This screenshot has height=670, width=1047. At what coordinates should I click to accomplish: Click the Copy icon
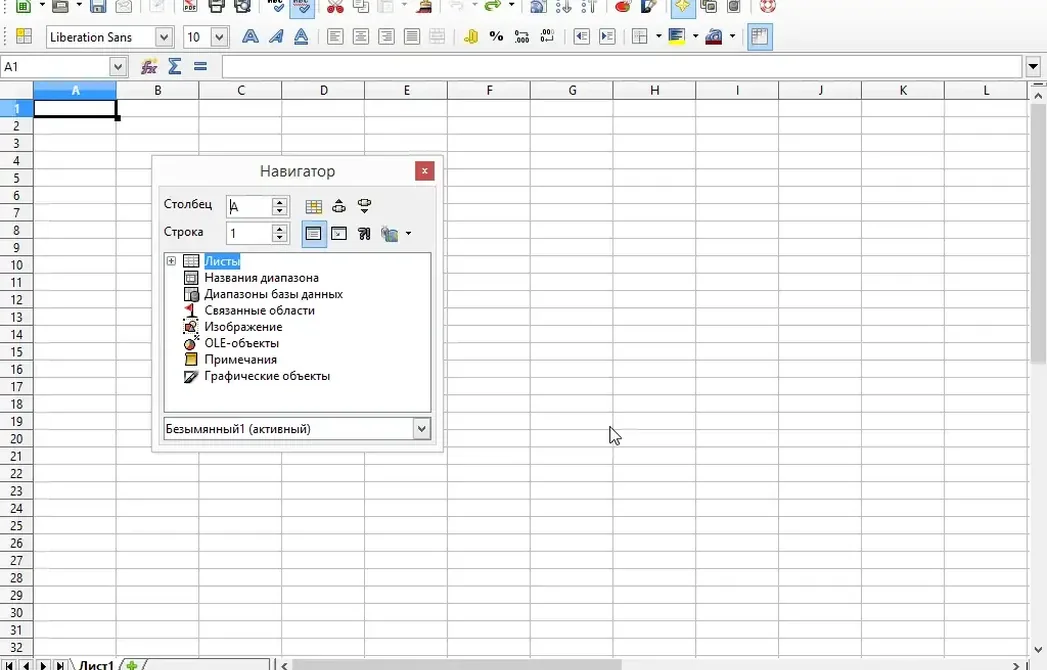click(x=361, y=7)
